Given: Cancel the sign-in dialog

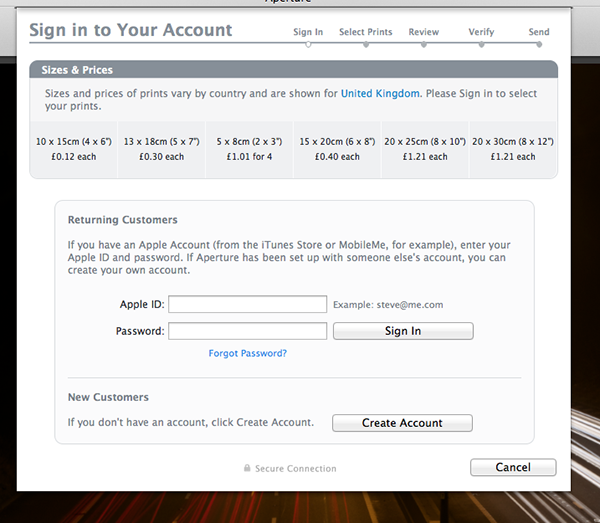Looking at the screenshot, I should [513, 467].
